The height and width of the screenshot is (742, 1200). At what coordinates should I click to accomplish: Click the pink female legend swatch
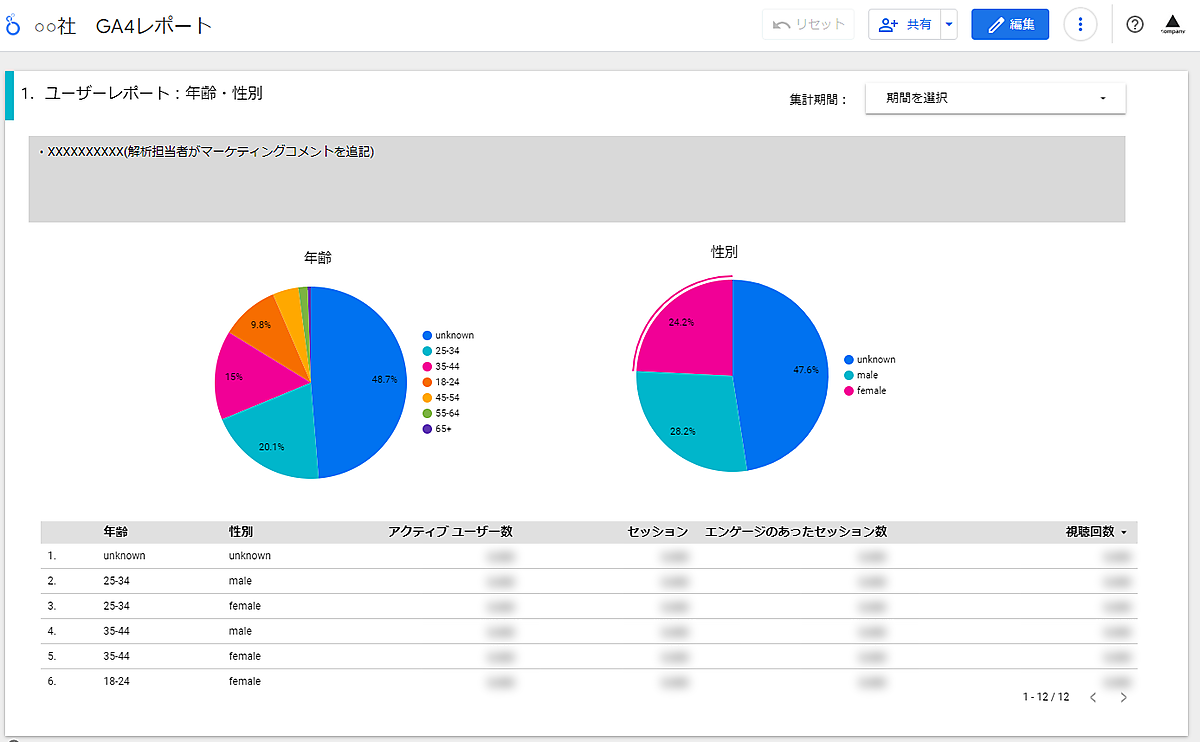(x=849, y=391)
